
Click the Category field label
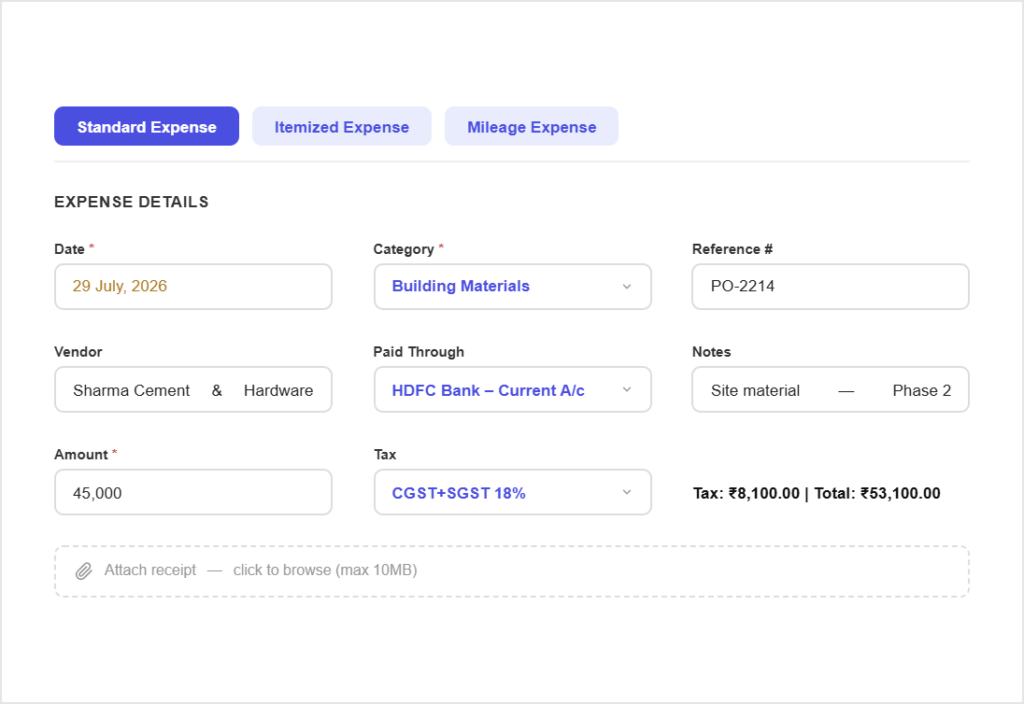pos(404,249)
